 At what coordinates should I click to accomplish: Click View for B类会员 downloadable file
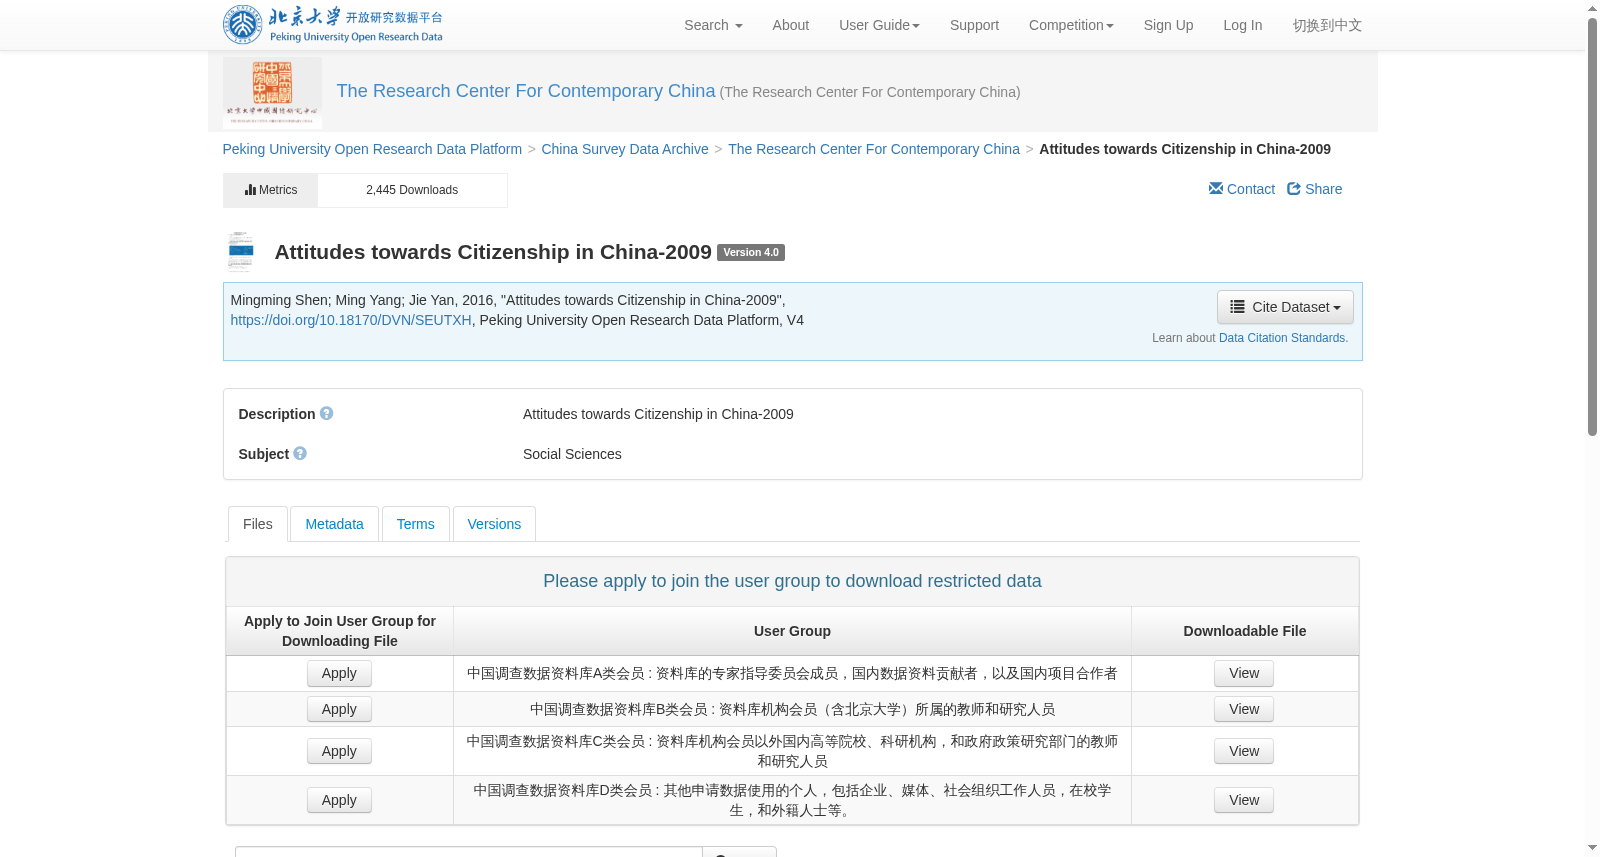click(1244, 709)
